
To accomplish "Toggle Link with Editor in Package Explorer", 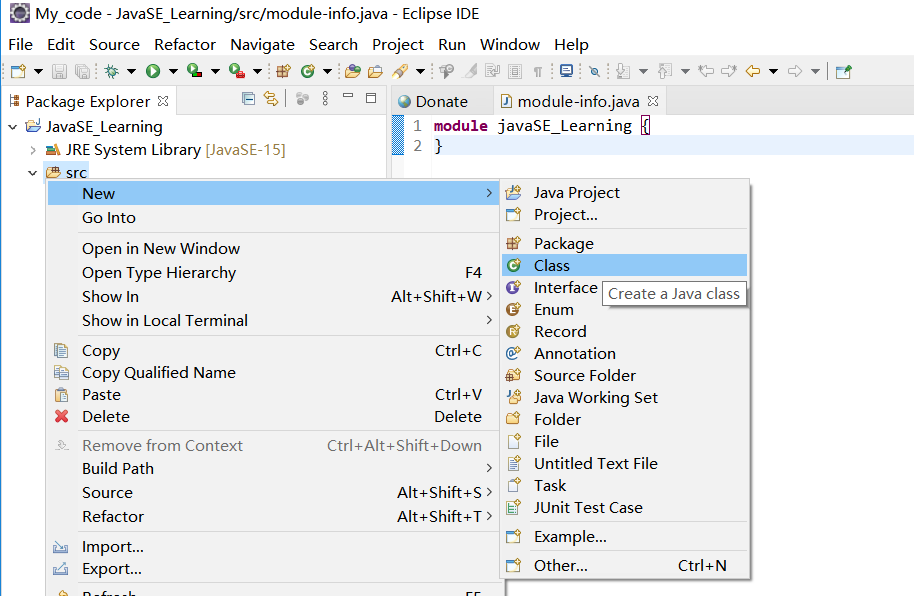I will click(x=271, y=98).
